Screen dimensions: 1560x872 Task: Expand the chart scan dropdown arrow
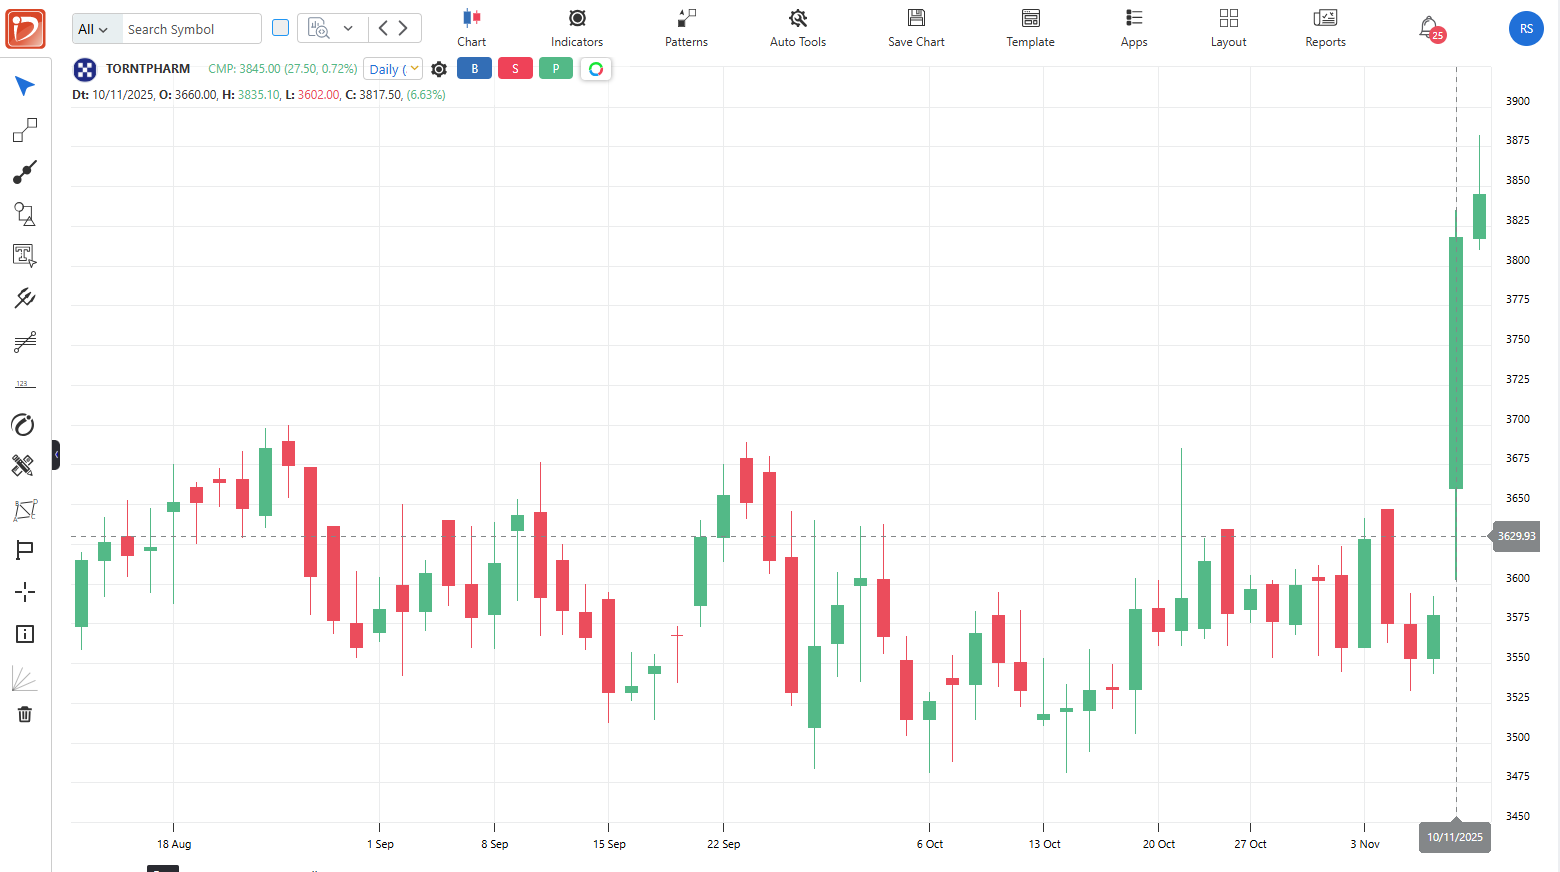348,28
